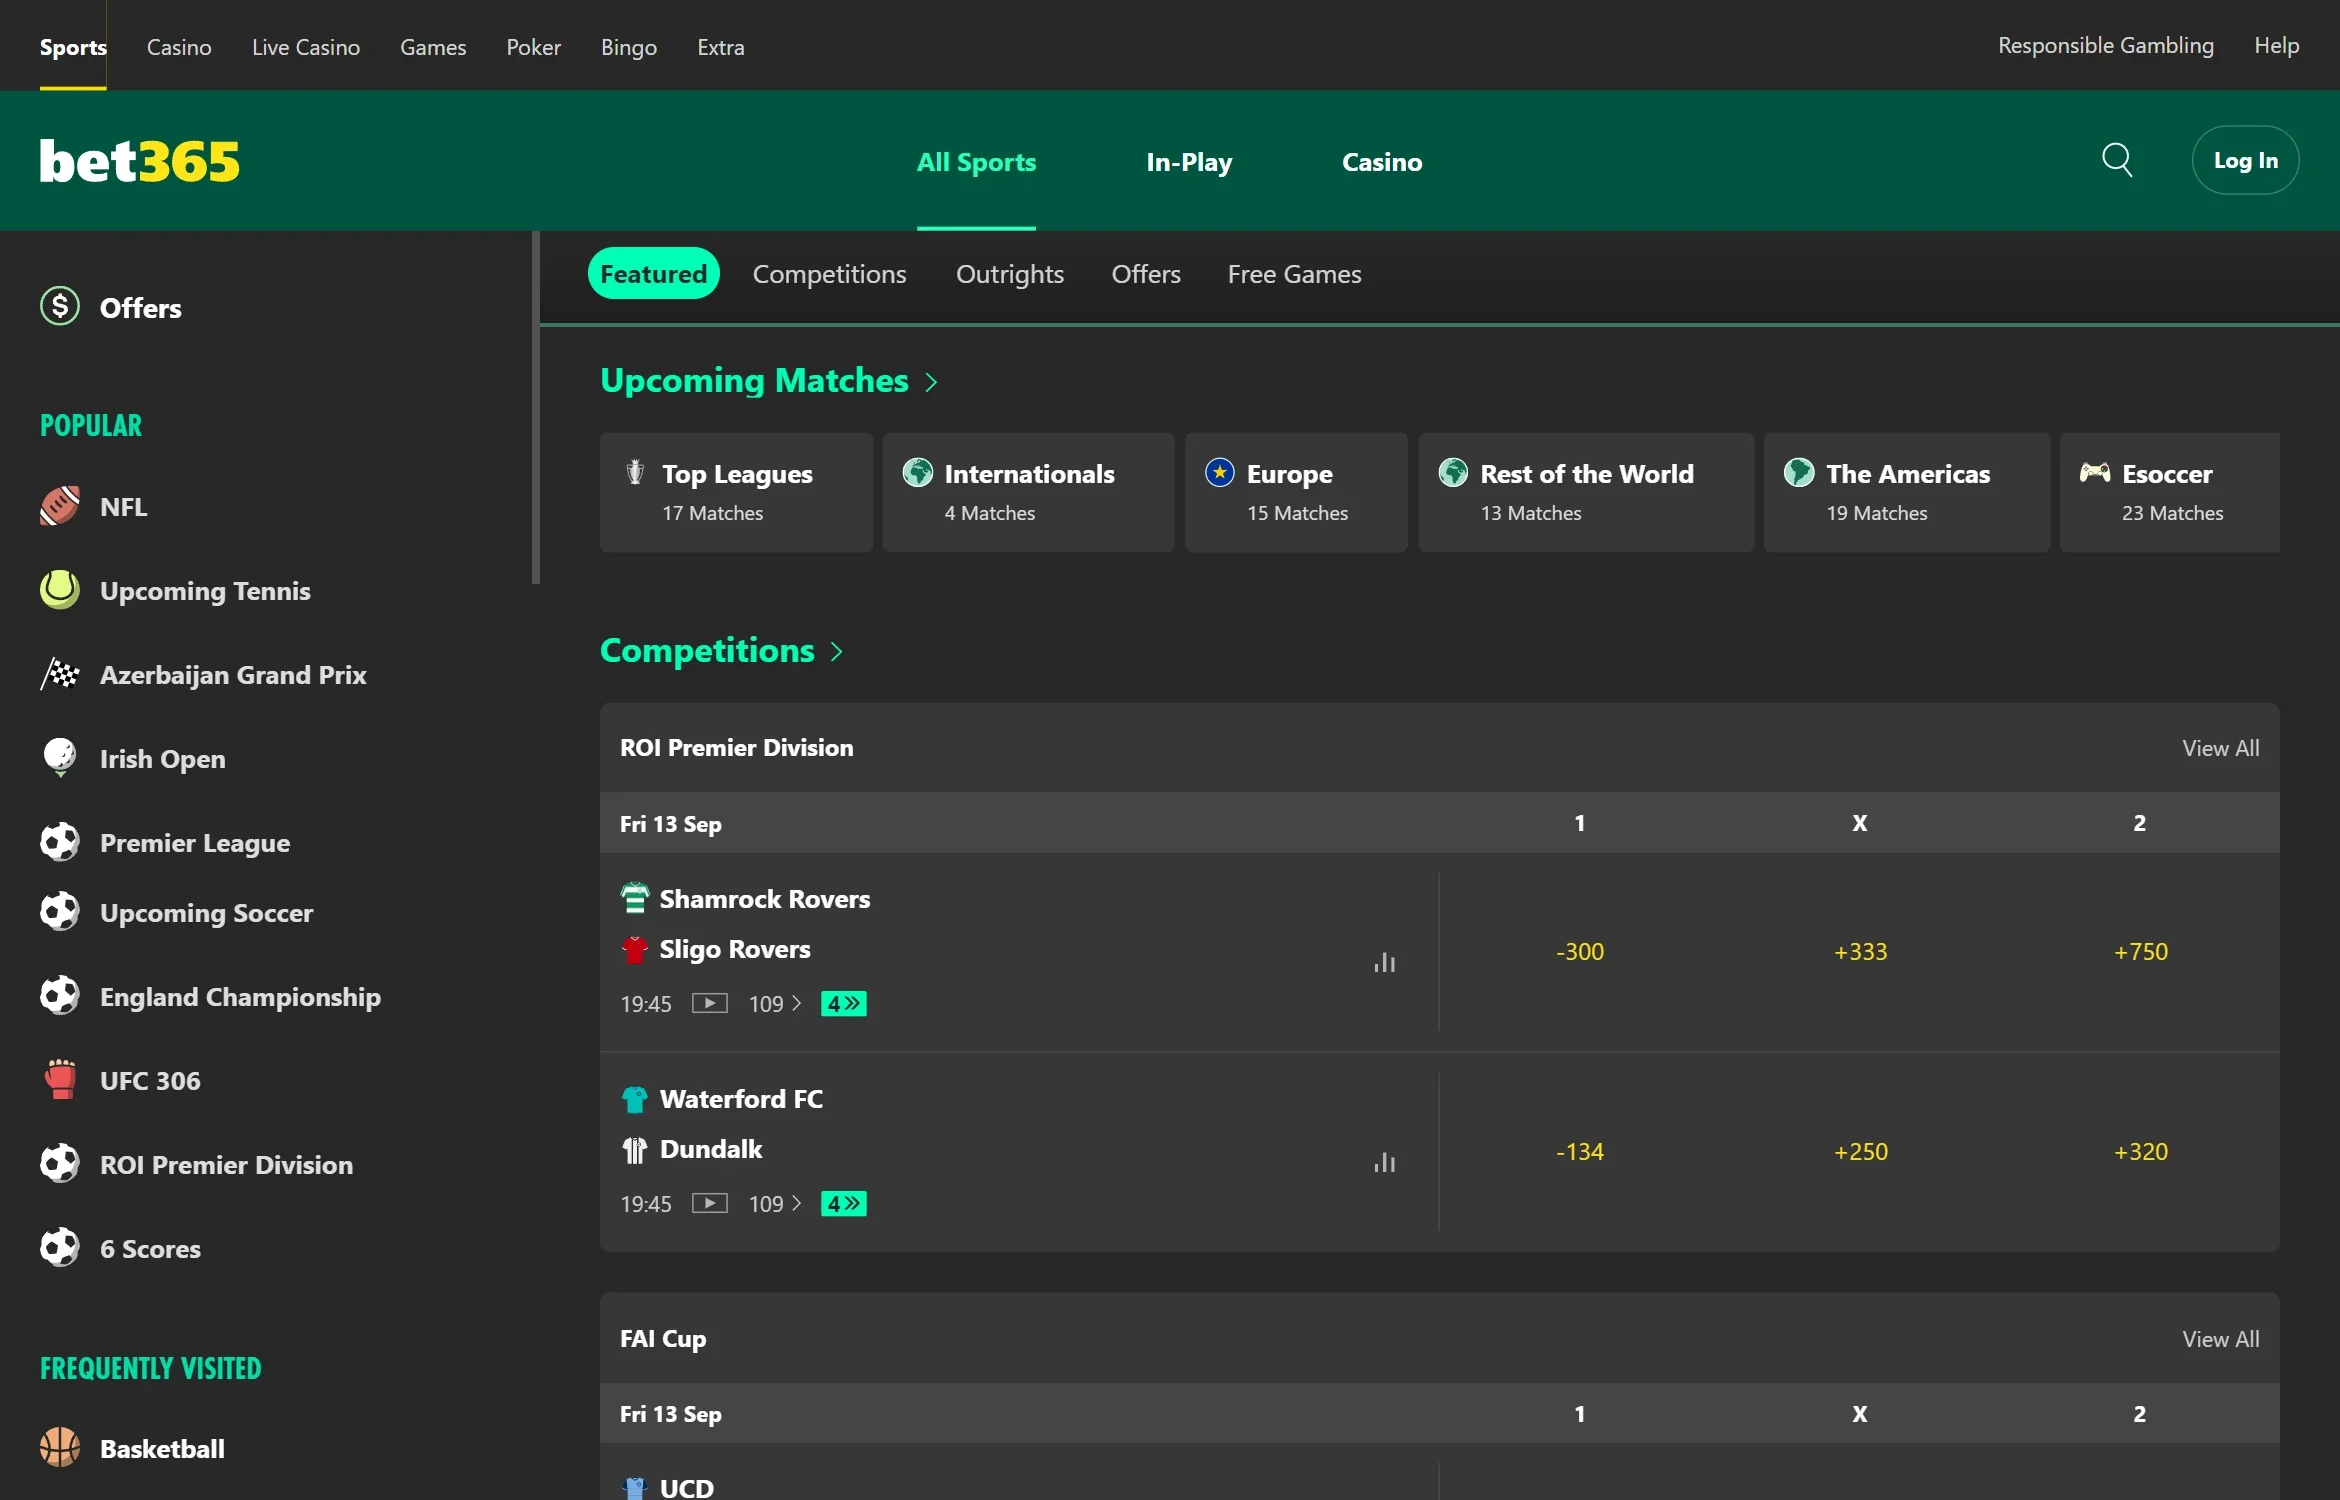View All ROI Premier Division matches
The image size is (2340, 1500).
coord(2220,748)
